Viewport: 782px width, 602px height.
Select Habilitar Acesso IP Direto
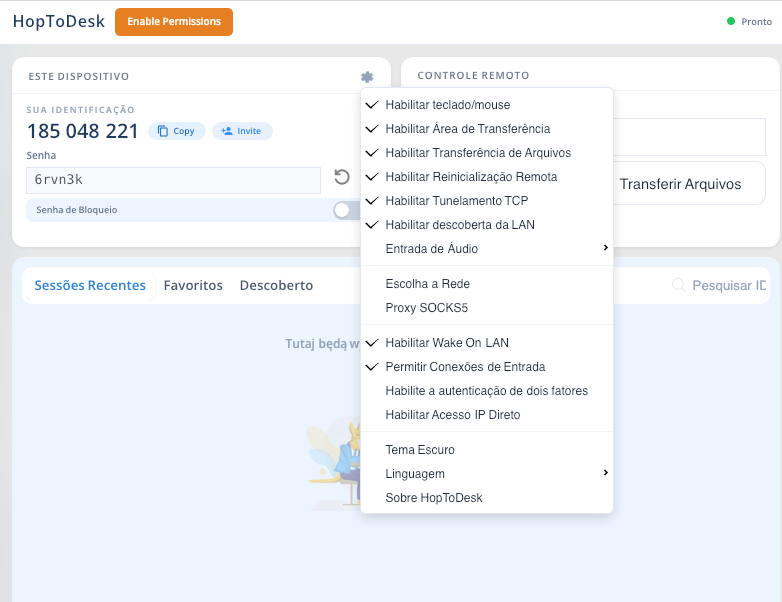coord(487,414)
